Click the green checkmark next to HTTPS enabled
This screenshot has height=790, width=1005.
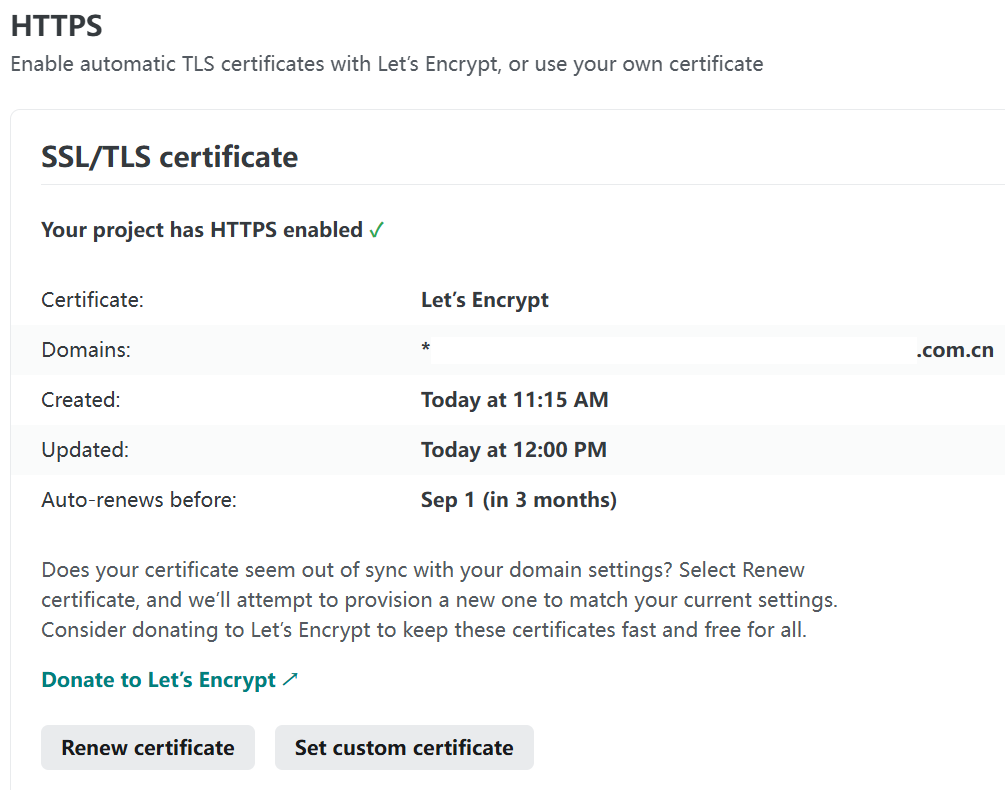[x=376, y=229]
